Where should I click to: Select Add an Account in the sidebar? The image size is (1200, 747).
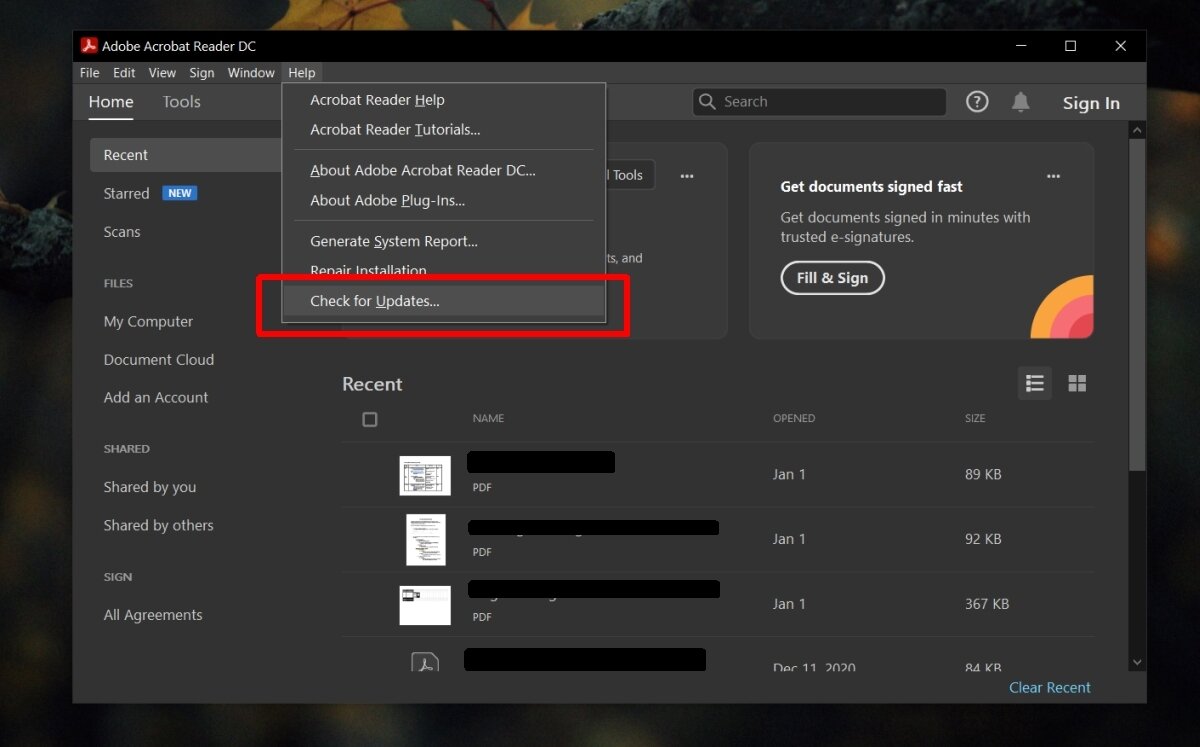(x=155, y=397)
